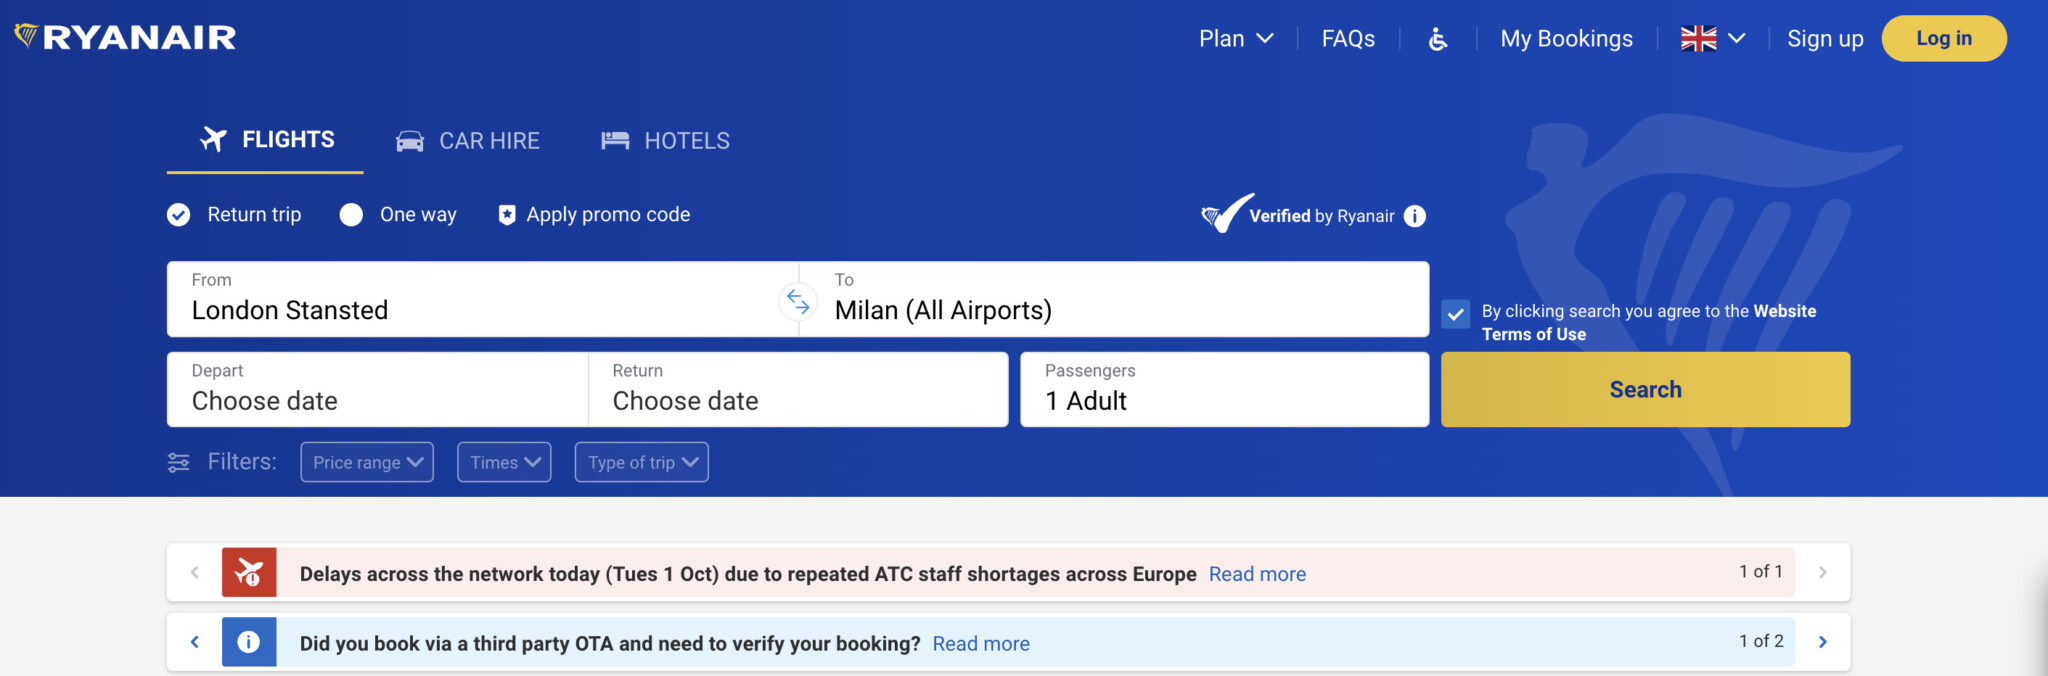Select the One way radio button

pyautogui.click(x=351, y=214)
